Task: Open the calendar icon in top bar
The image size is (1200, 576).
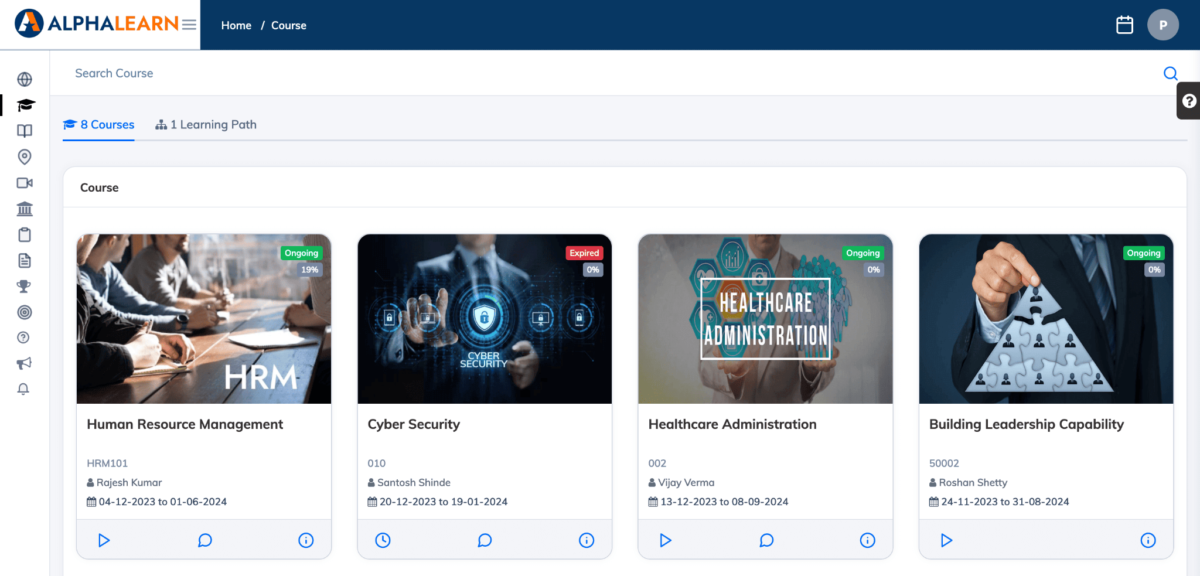Action: [1125, 25]
